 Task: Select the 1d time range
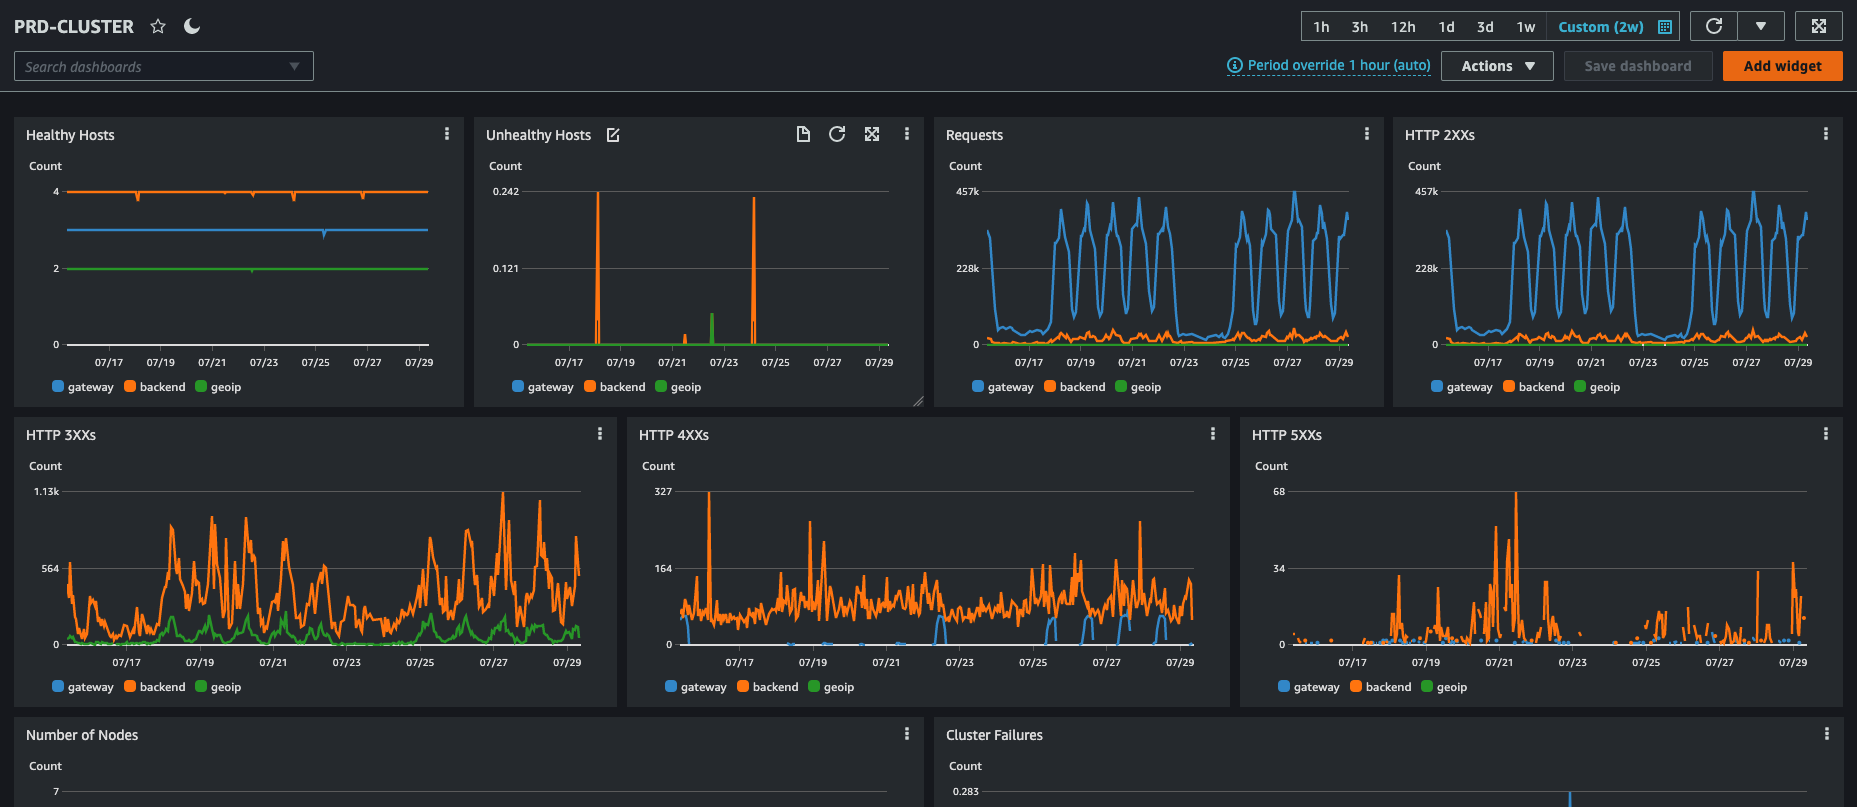[x=1446, y=27]
